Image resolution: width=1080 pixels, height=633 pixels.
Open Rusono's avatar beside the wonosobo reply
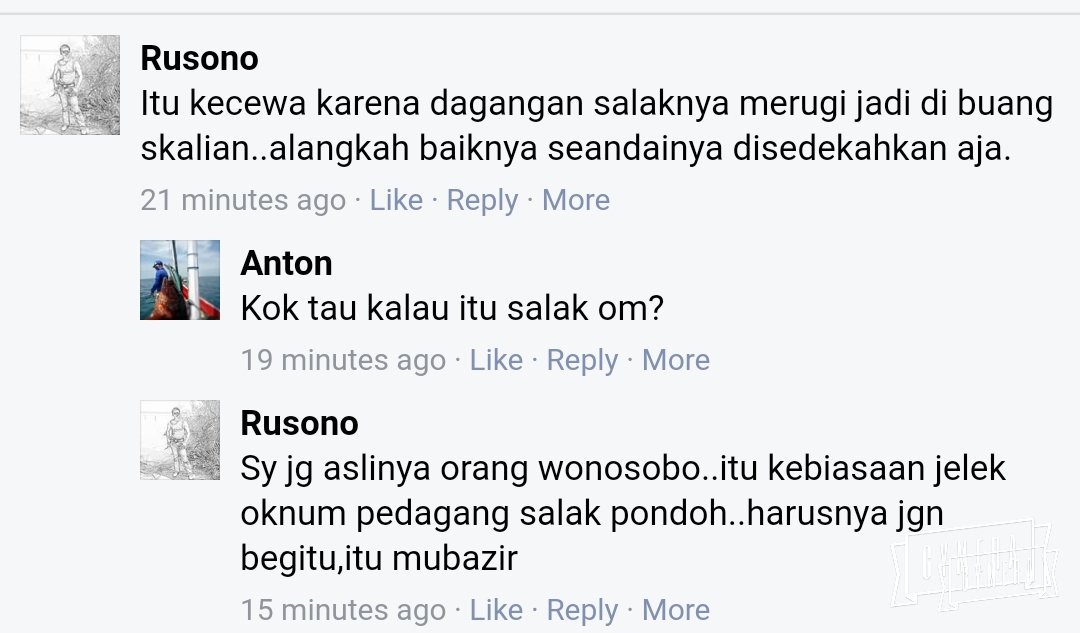point(180,439)
